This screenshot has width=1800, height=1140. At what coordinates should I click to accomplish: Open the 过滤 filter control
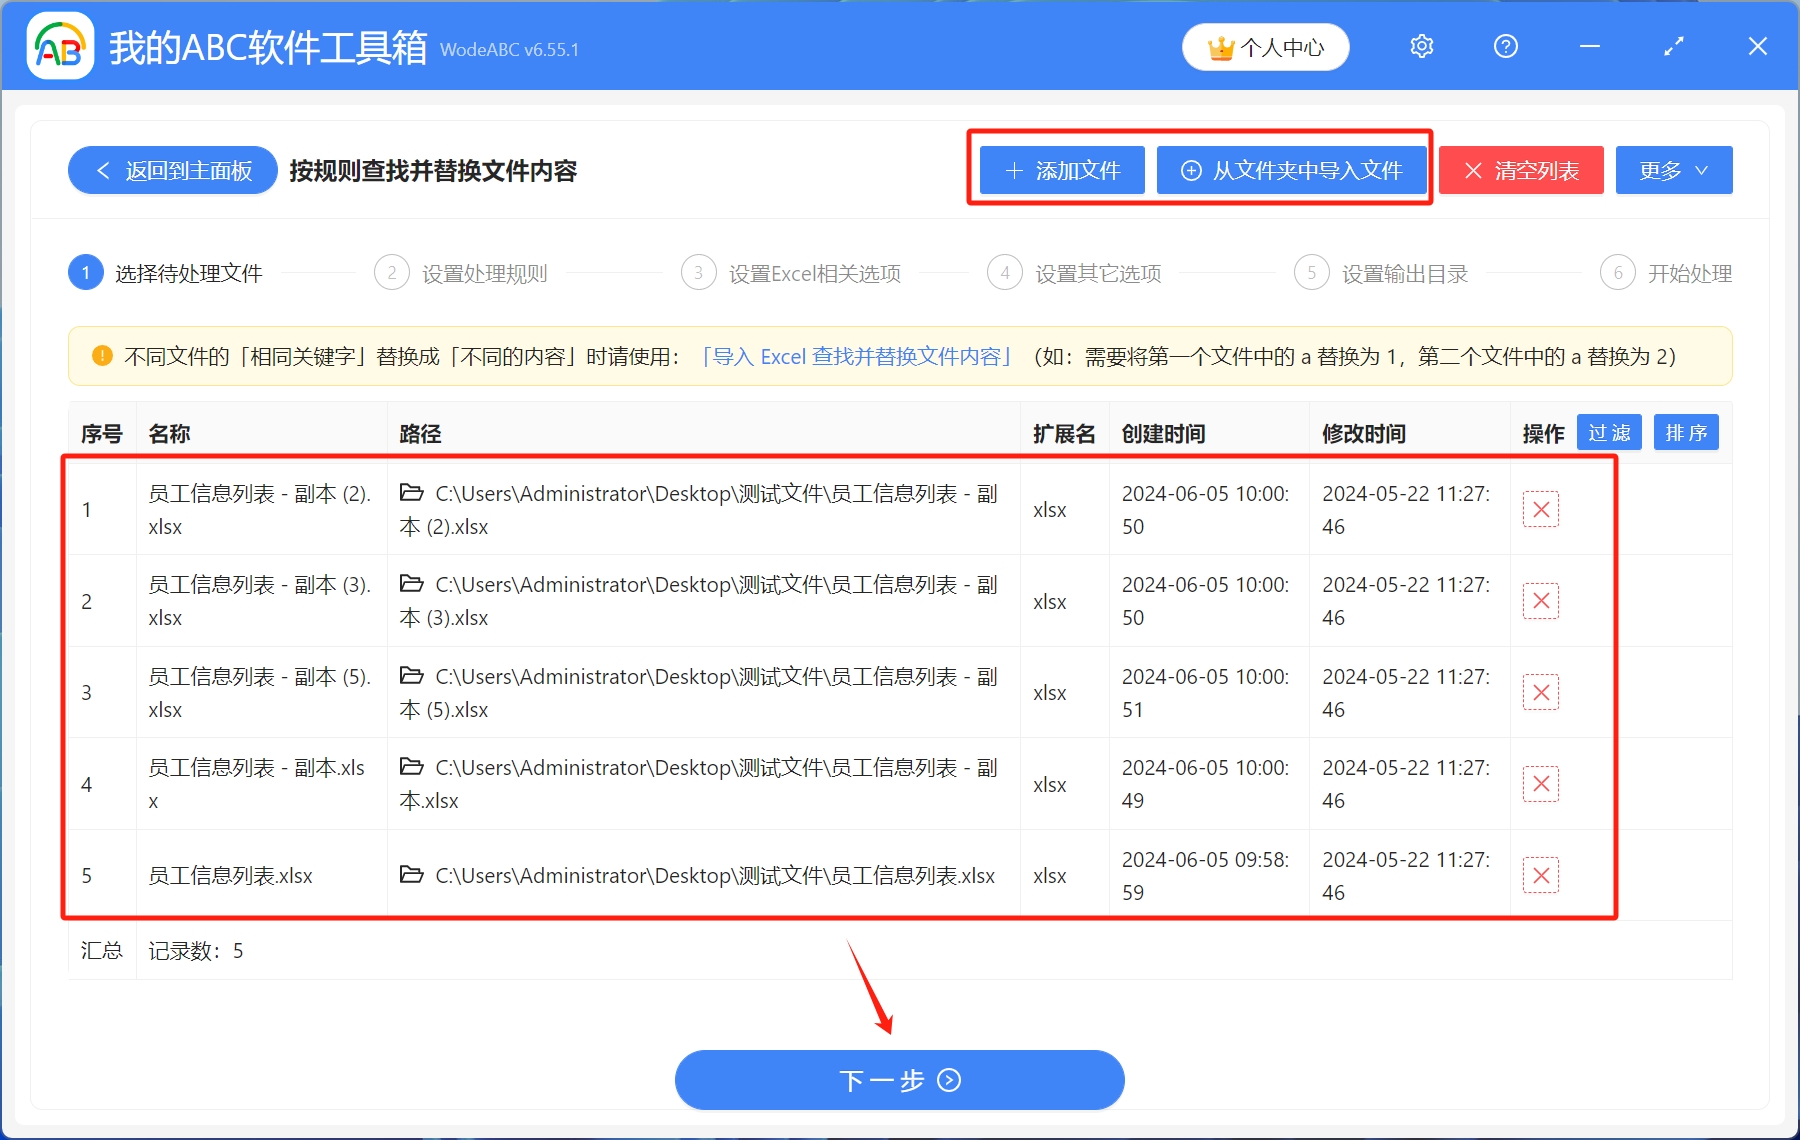tap(1609, 432)
